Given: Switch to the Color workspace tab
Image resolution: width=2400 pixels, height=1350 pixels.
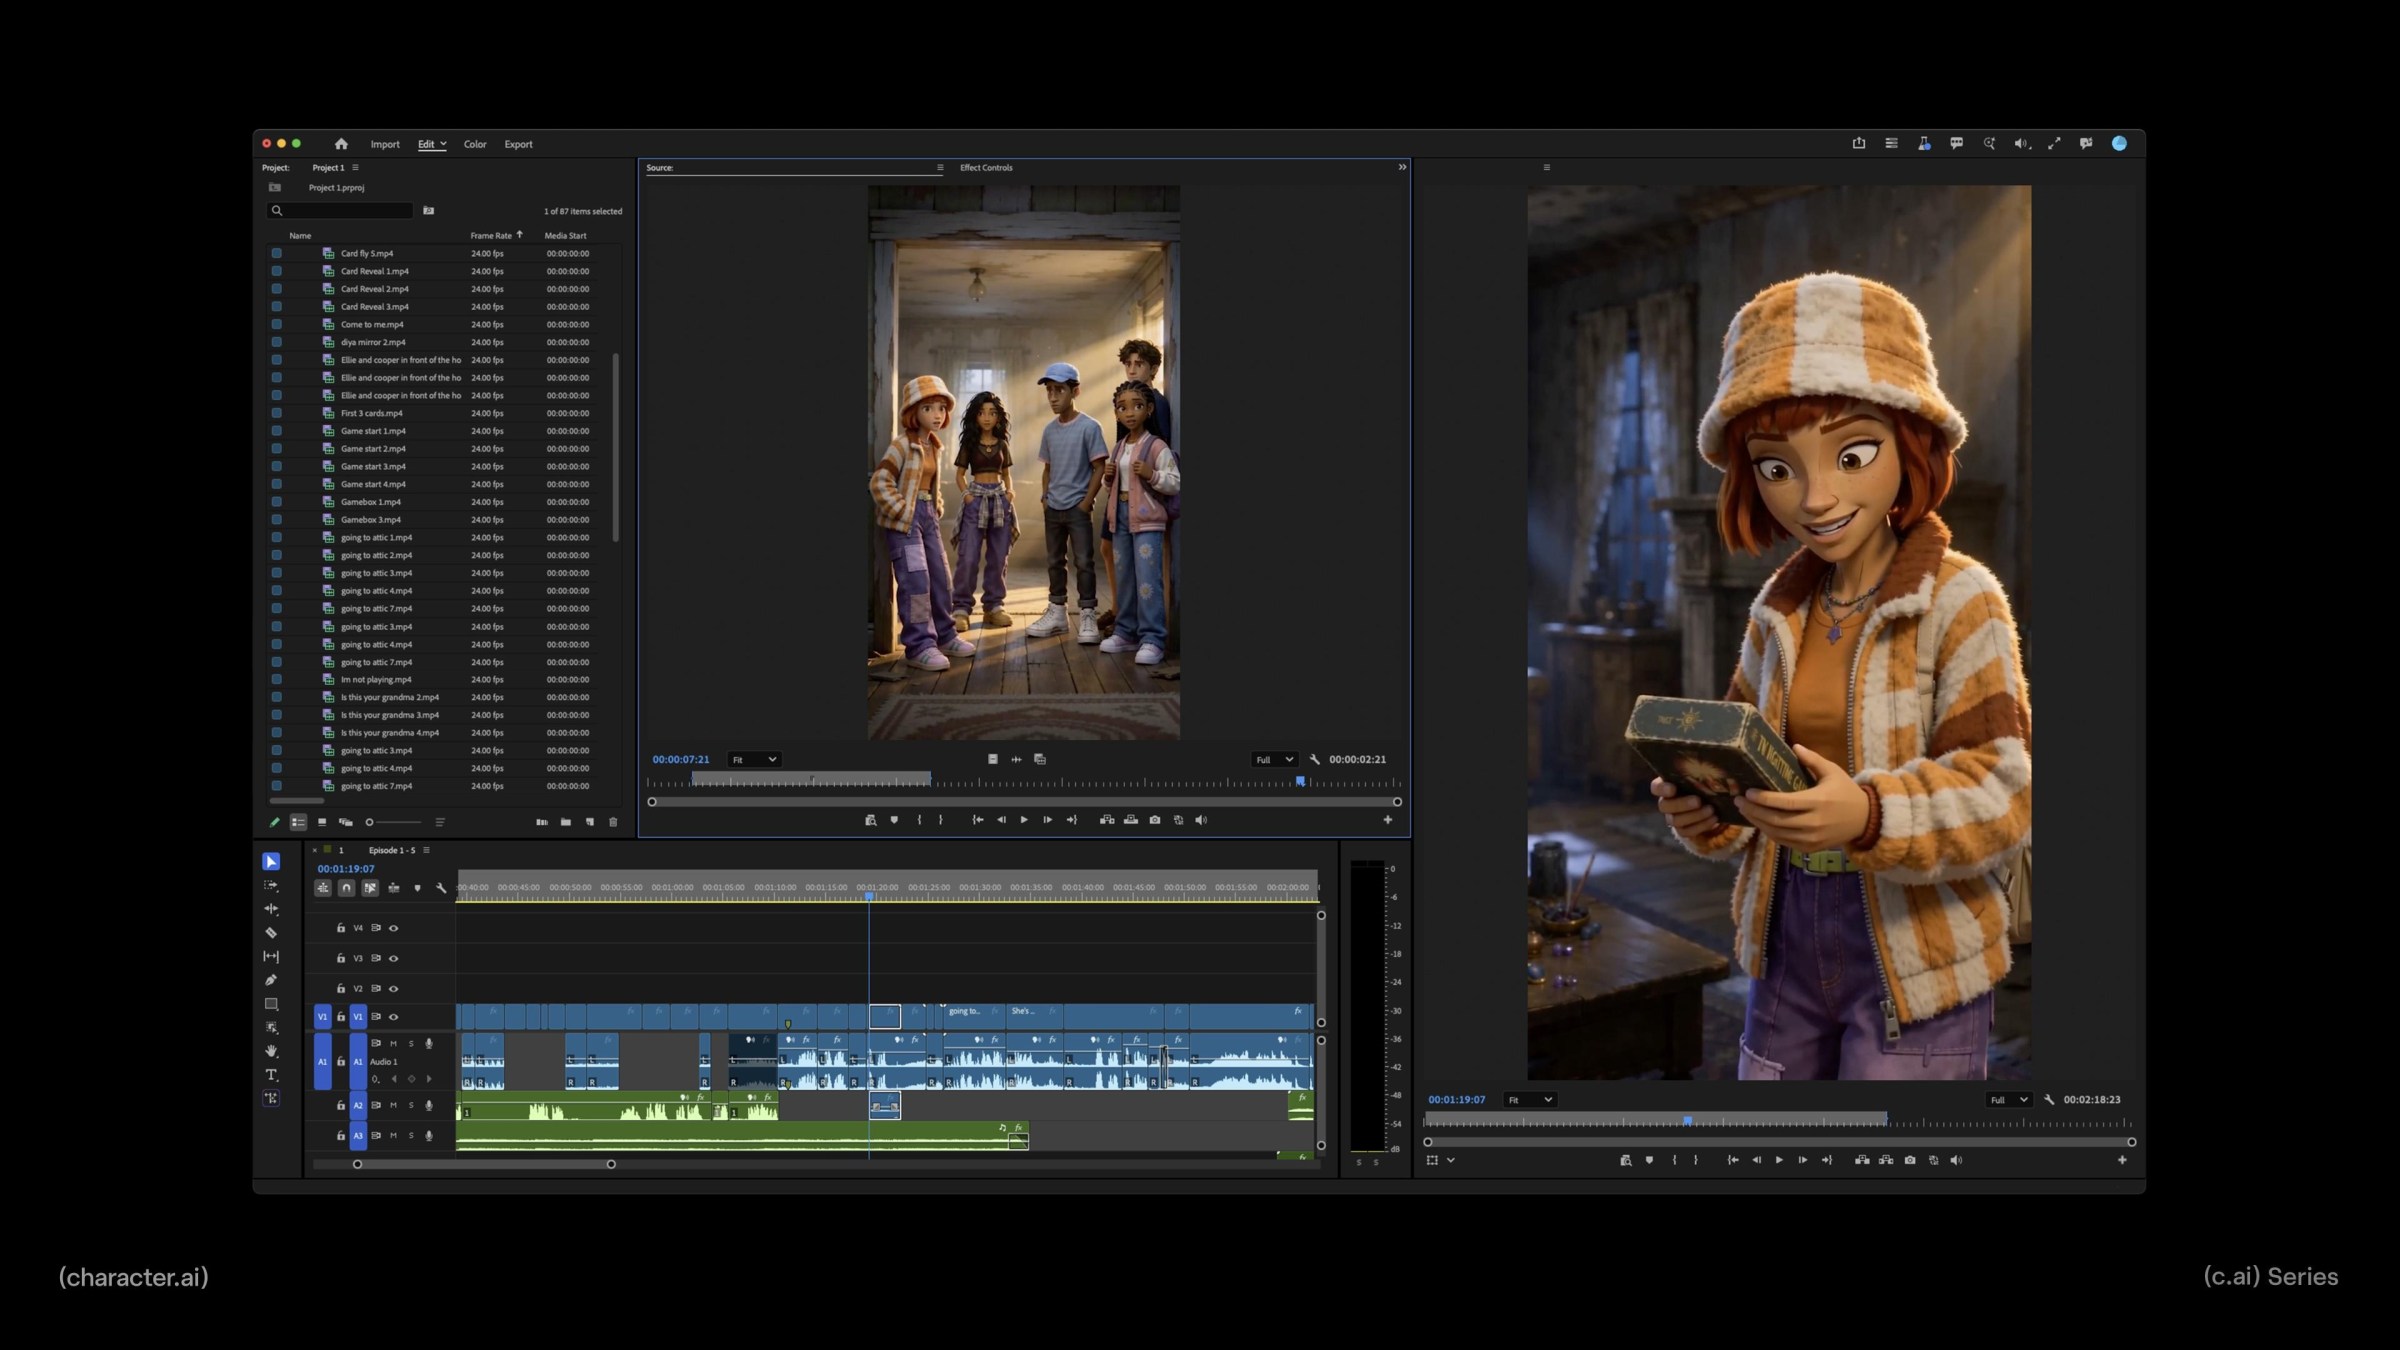Looking at the screenshot, I should 475,144.
